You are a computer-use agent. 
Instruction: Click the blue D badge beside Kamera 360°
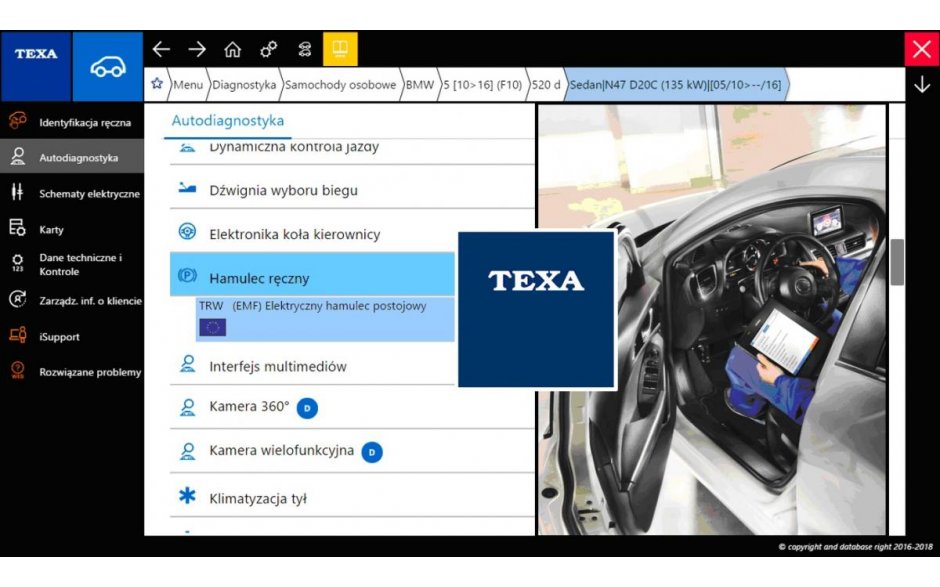coord(308,408)
